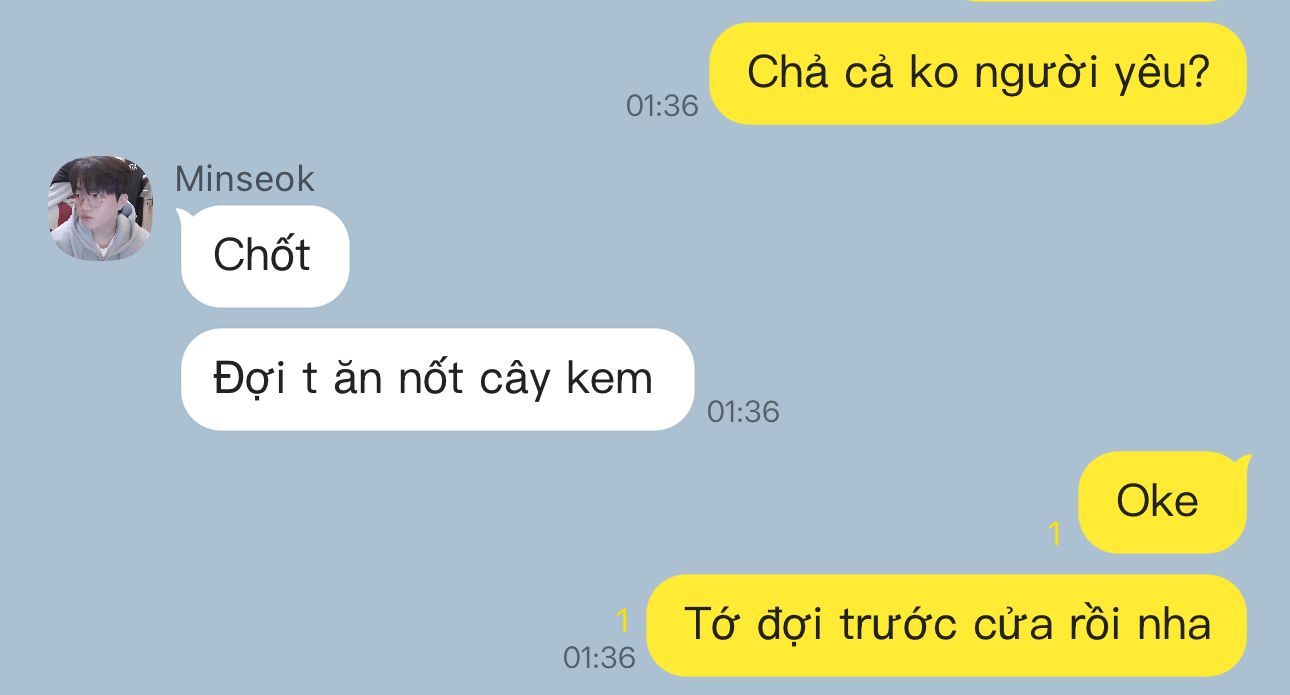Open Minseok's profile picture
This screenshot has width=1290, height=695.
101,208
